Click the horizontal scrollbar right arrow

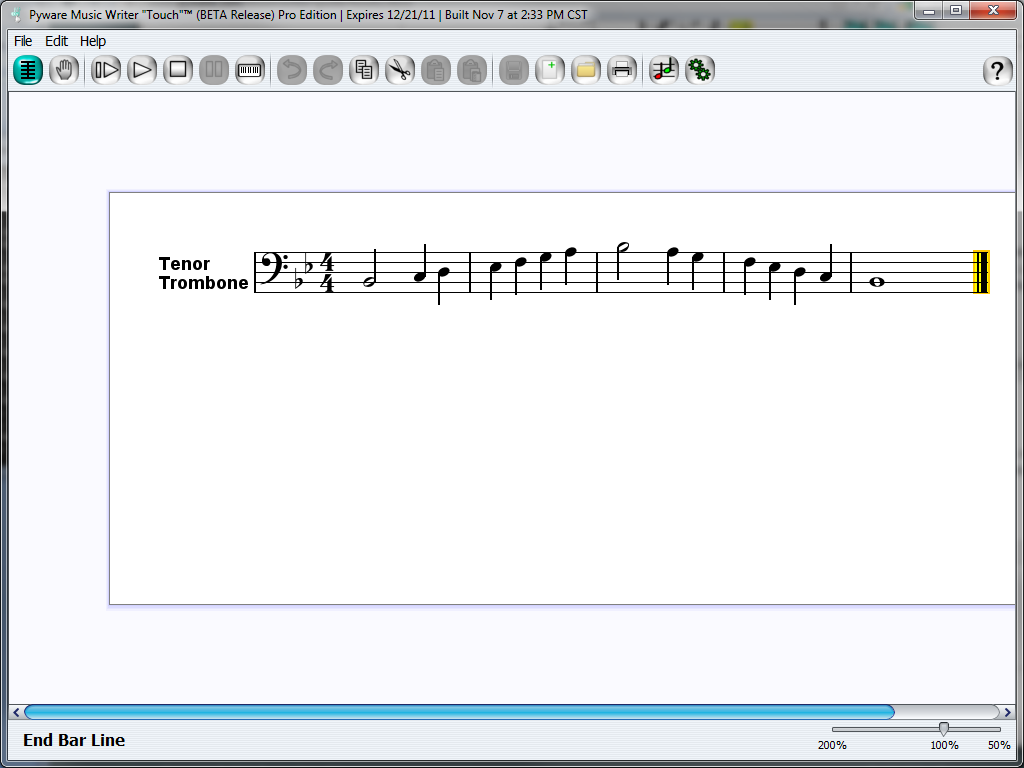[x=1007, y=712]
